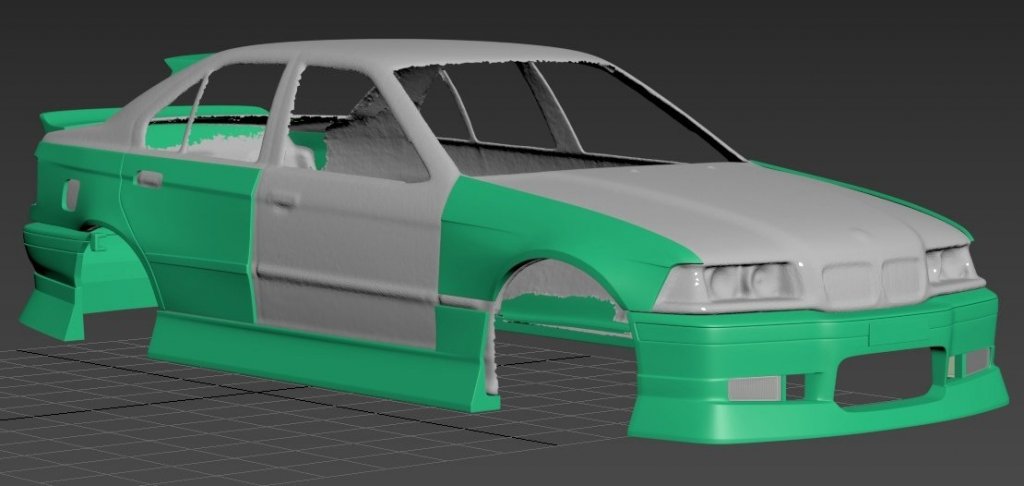This screenshot has width=1024, height=486.
Task: Click the rear door handle
Action: (x=150, y=179)
